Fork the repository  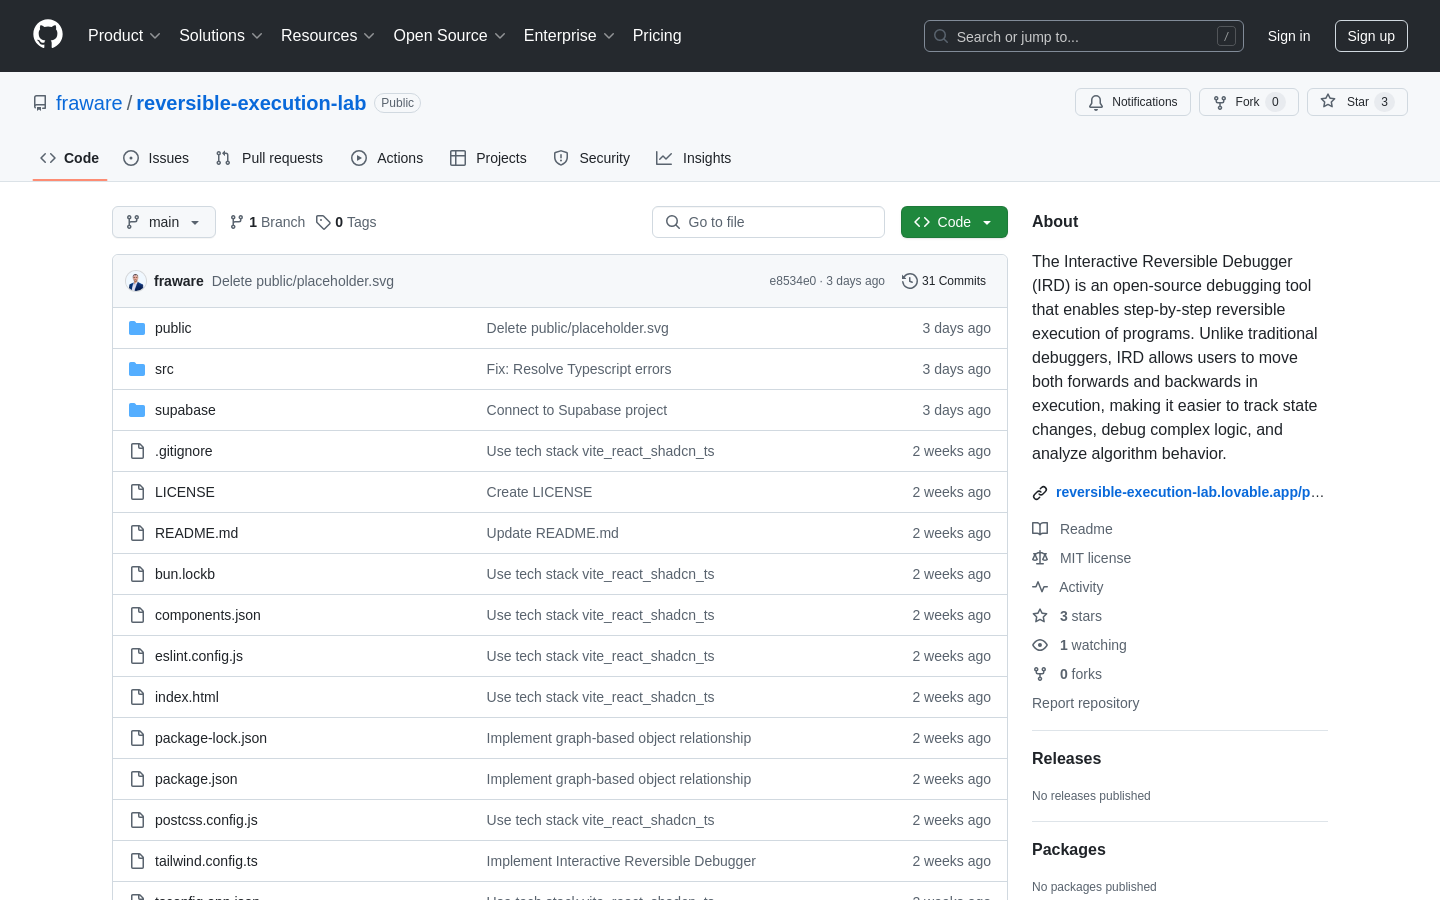(x=1248, y=102)
